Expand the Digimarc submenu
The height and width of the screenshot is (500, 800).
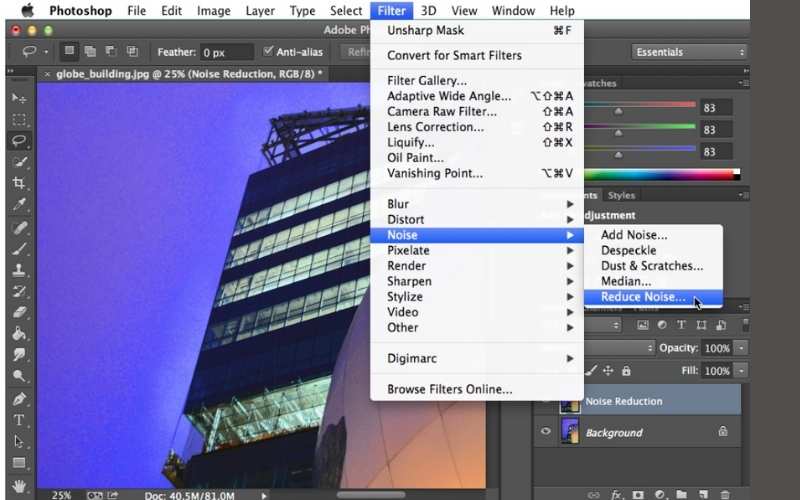[477, 358]
